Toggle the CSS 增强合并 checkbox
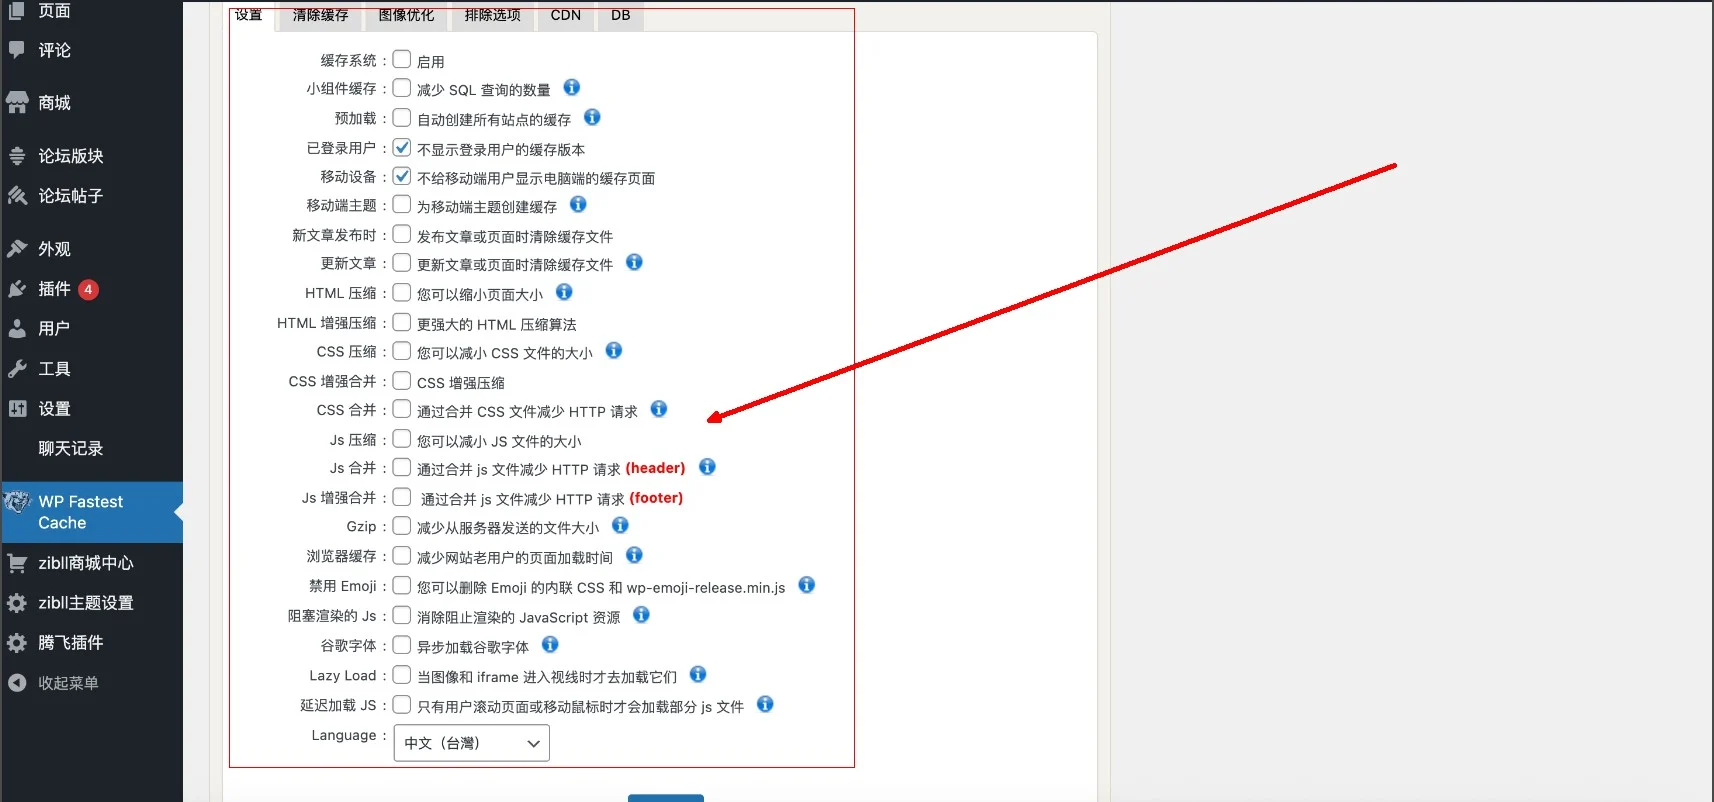 coord(402,381)
